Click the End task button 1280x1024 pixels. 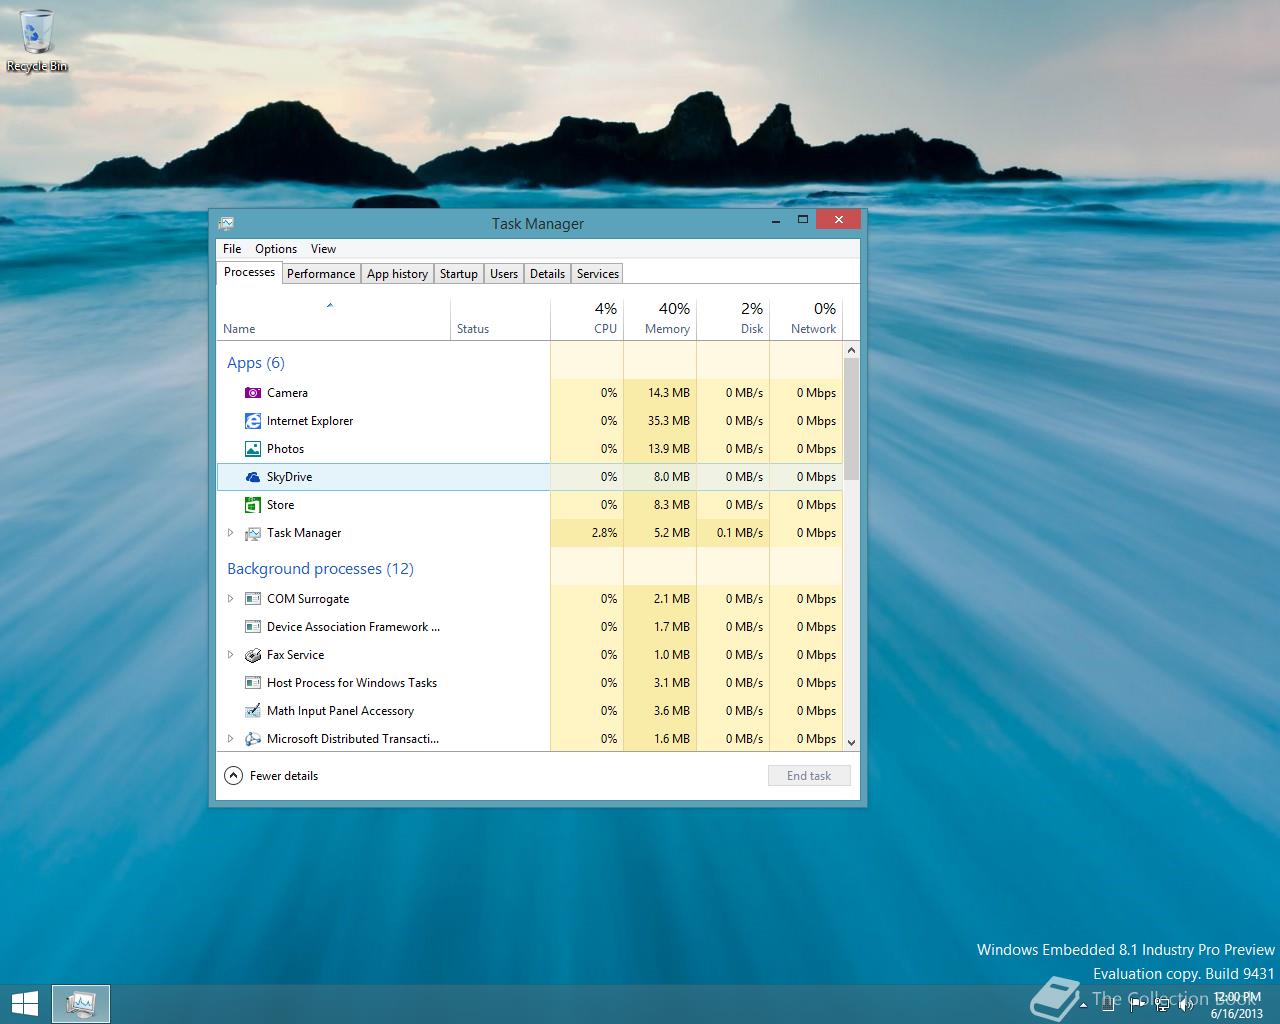[x=809, y=775]
